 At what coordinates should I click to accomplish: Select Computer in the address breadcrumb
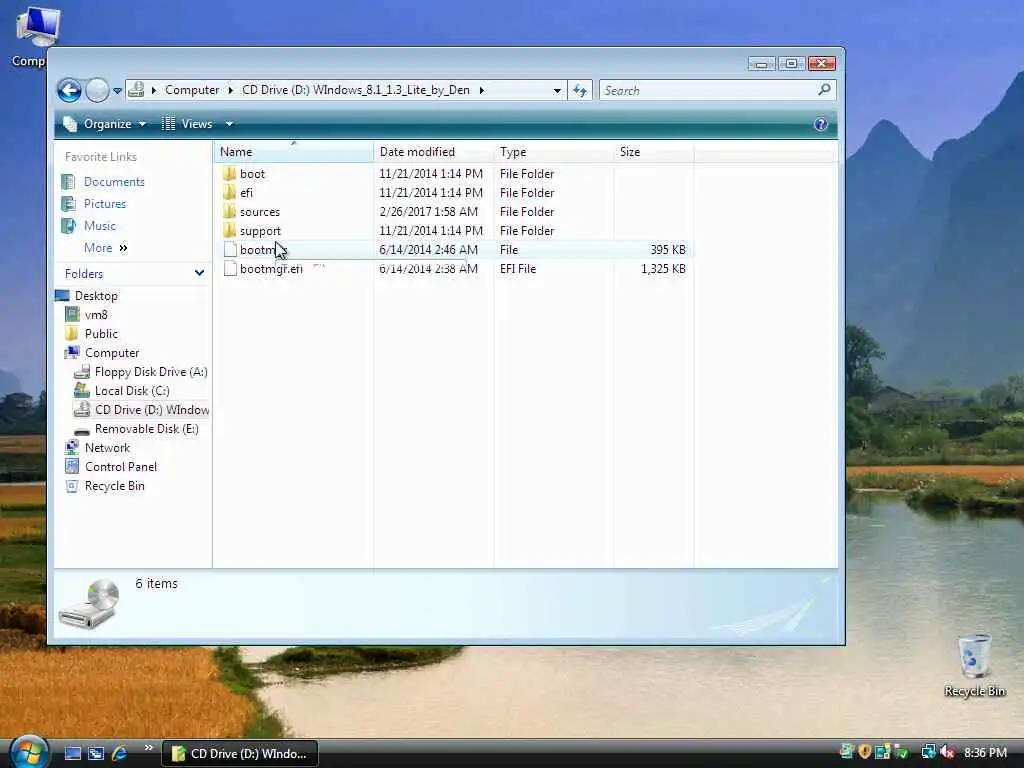click(192, 90)
